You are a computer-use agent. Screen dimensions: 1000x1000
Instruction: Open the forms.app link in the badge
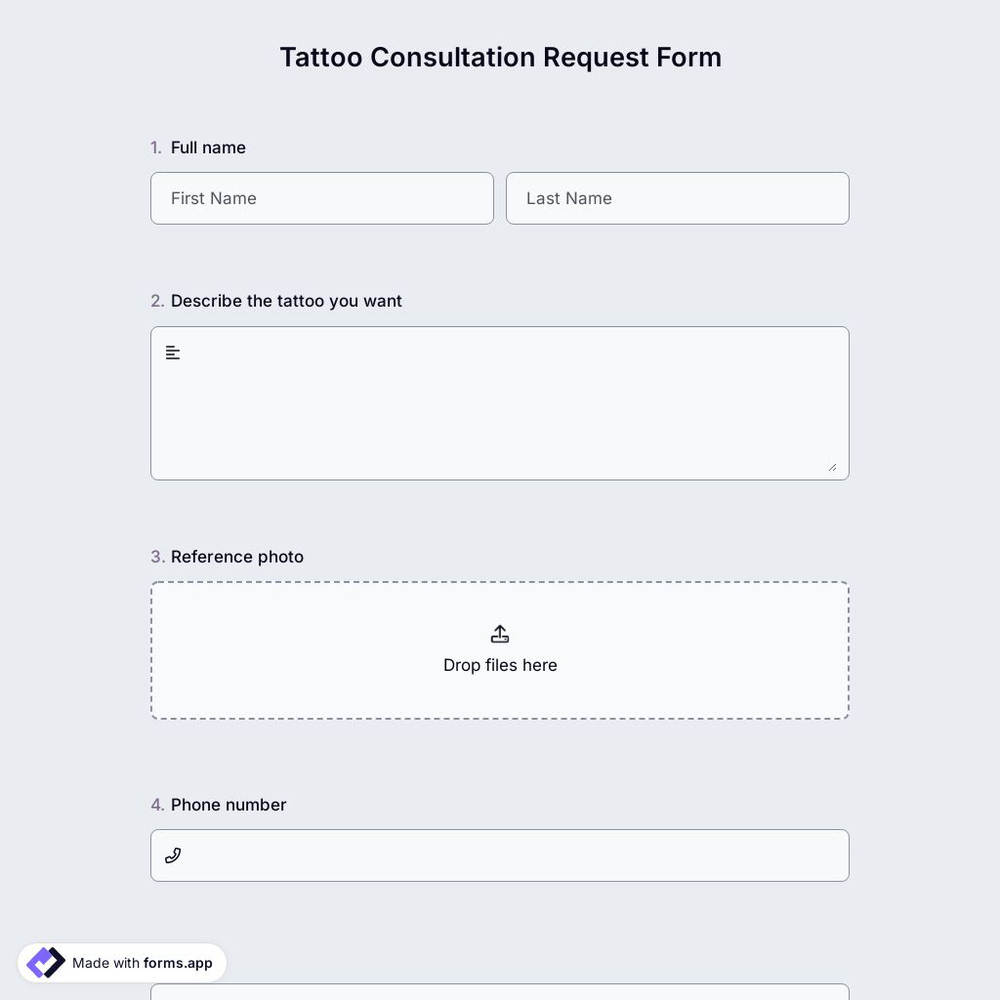coord(177,963)
